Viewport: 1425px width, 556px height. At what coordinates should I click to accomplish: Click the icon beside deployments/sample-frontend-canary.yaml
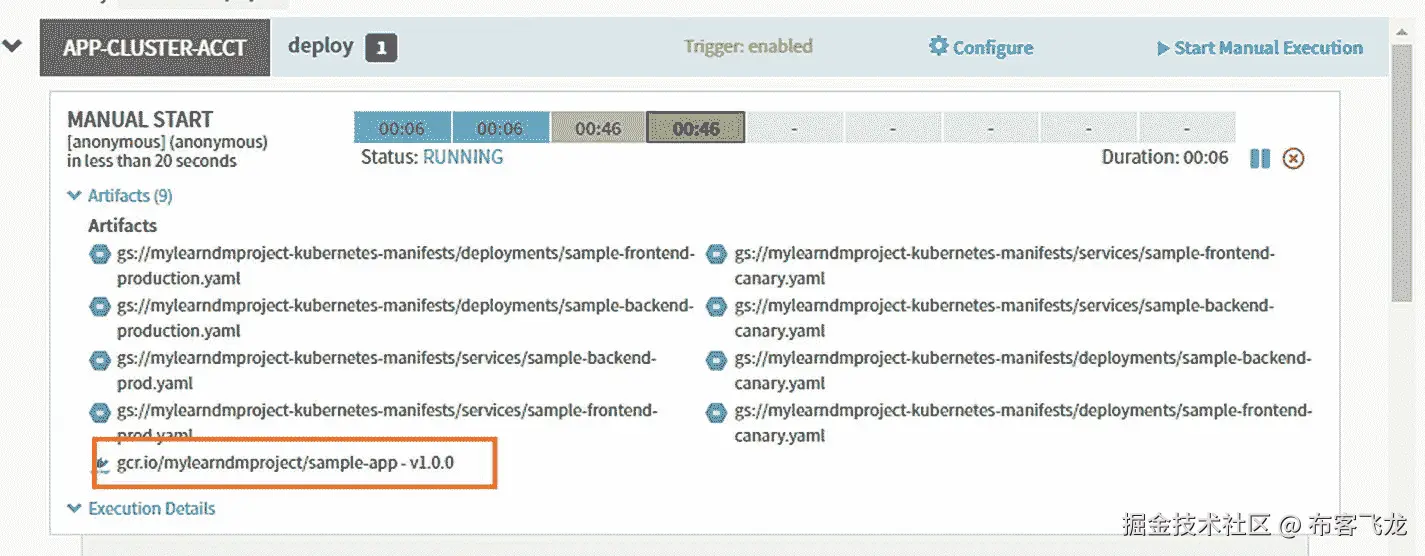pos(716,411)
